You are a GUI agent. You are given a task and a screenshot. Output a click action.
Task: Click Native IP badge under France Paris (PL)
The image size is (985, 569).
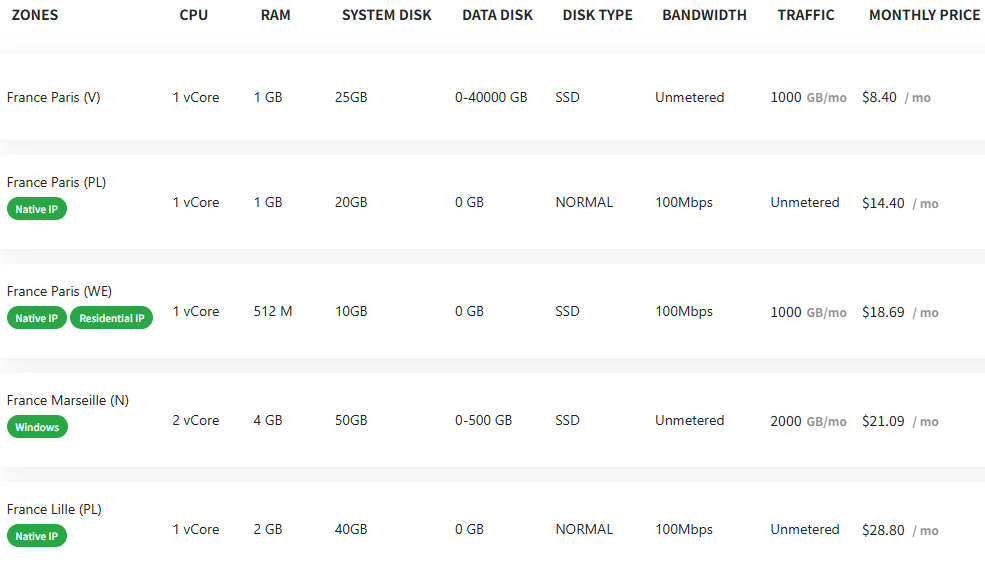[37, 209]
